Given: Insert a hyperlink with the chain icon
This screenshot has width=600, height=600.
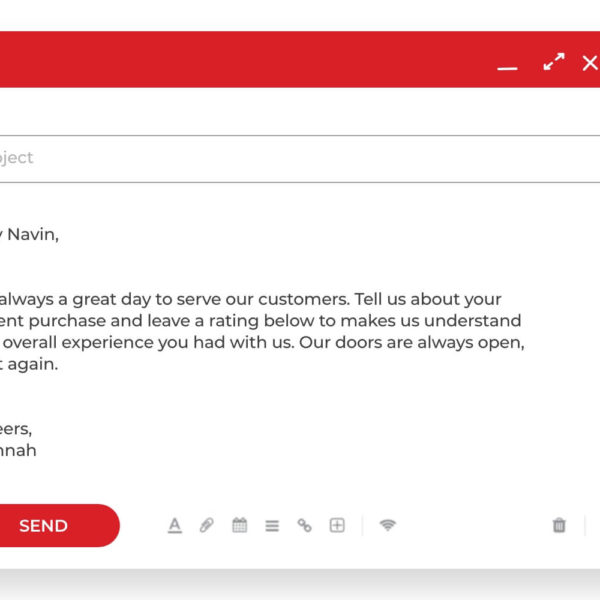Looking at the screenshot, I should pos(305,525).
